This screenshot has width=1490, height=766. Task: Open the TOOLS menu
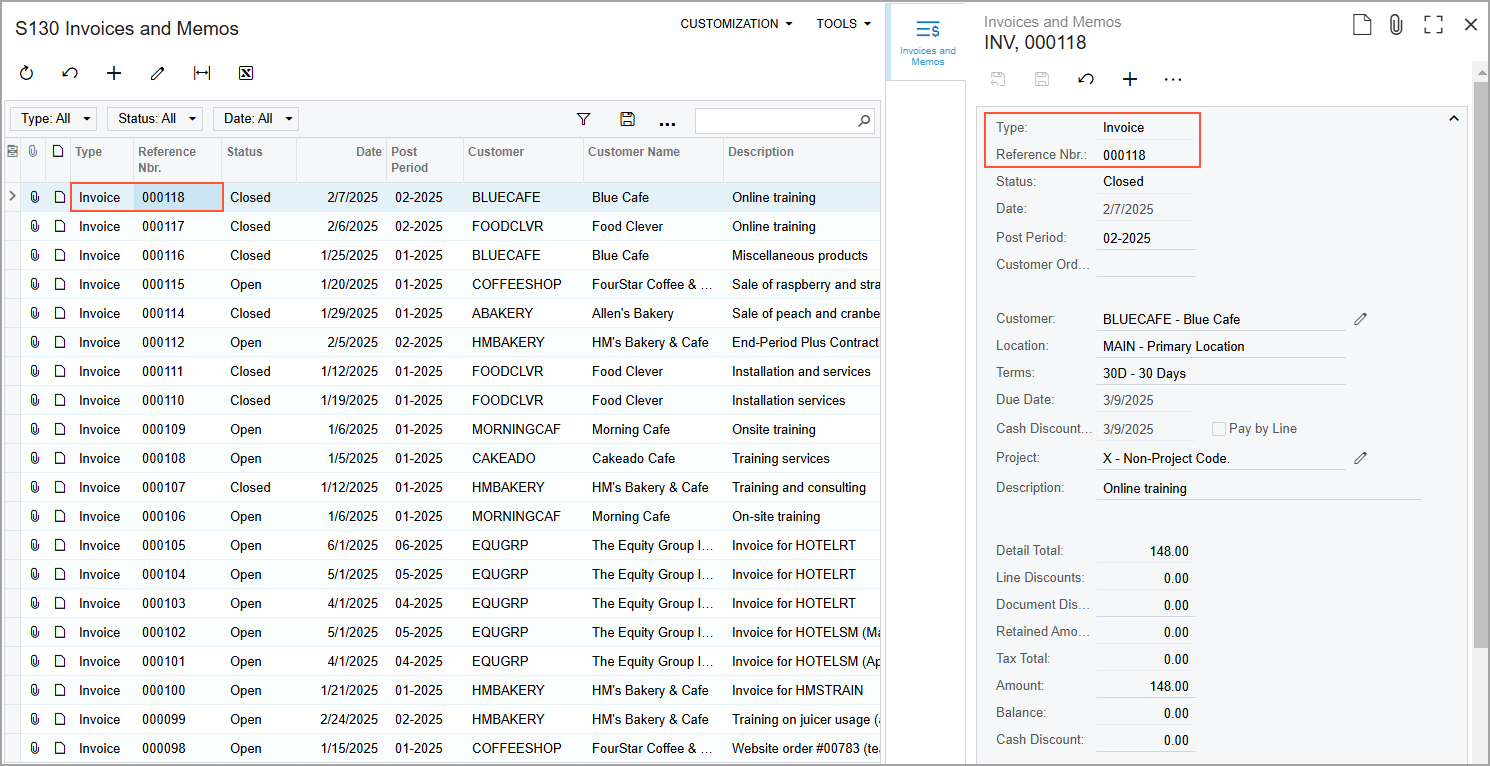coord(843,24)
